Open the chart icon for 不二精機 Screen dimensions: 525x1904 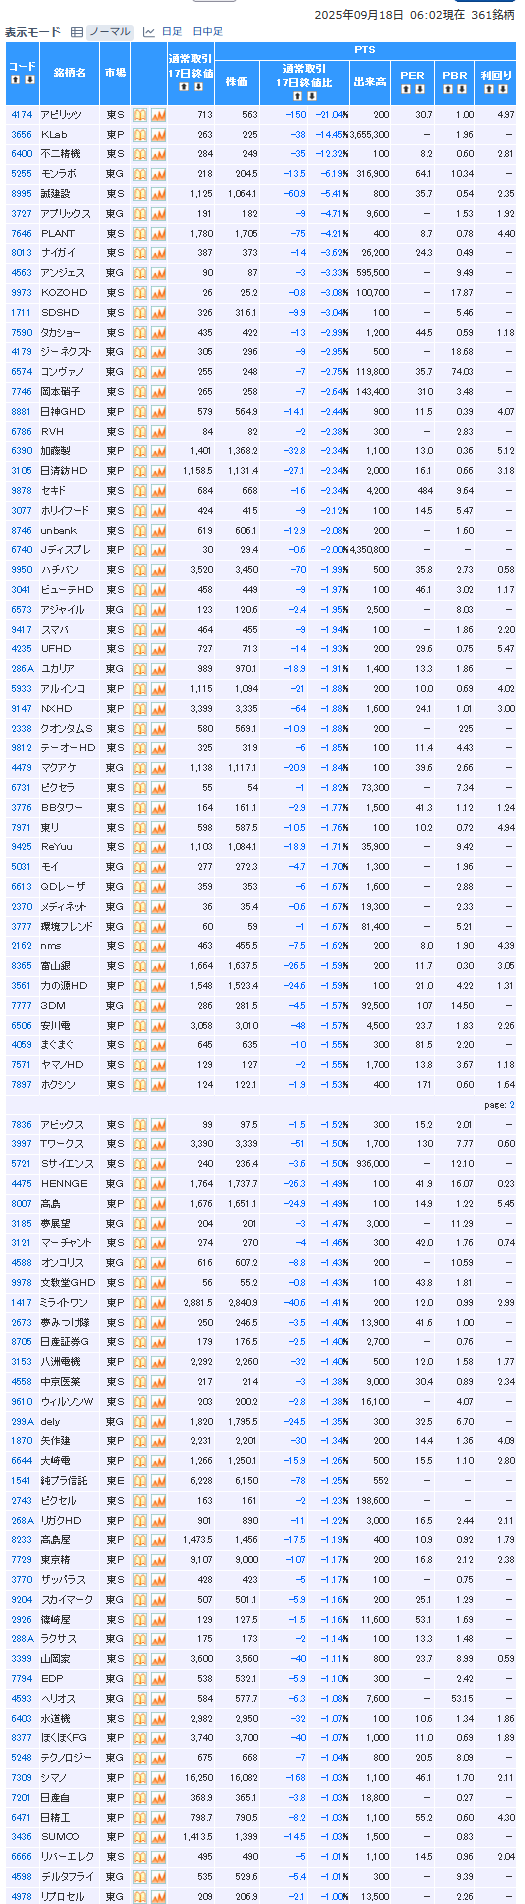pos(158,154)
